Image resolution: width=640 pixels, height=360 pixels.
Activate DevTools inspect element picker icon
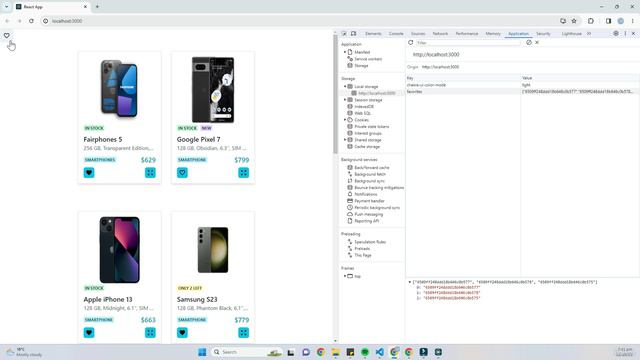coord(344,33)
